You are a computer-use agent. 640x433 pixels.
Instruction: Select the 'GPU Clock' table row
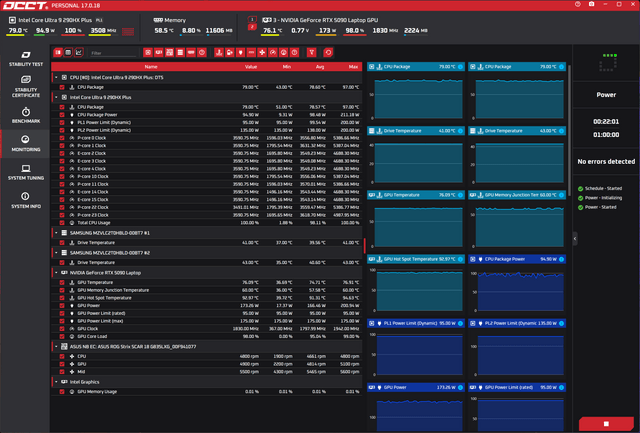pos(207,329)
